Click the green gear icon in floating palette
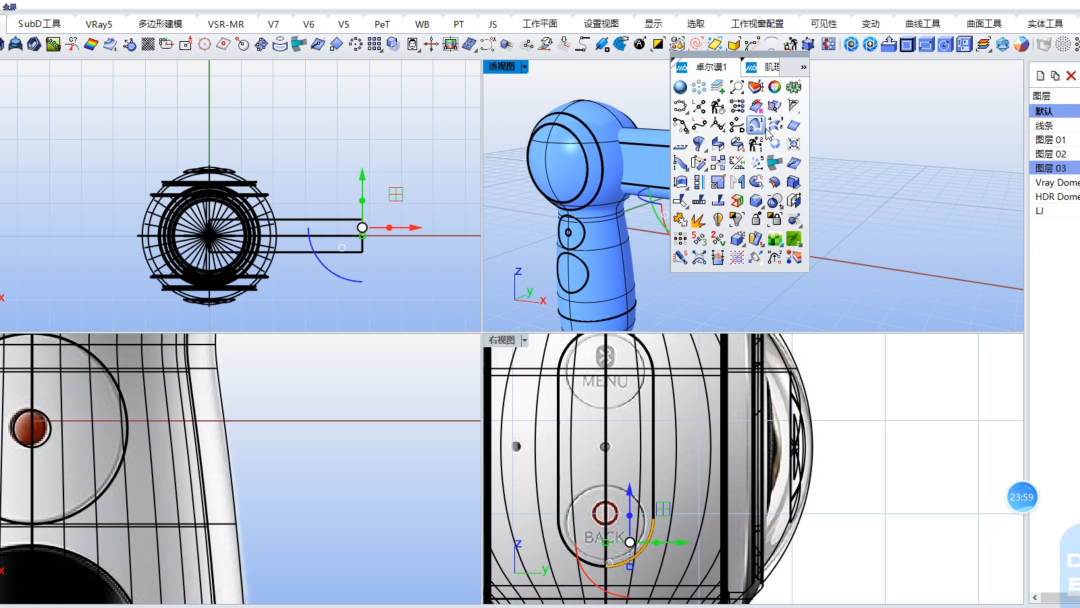The width and height of the screenshot is (1080, 608). [x=793, y=87]
